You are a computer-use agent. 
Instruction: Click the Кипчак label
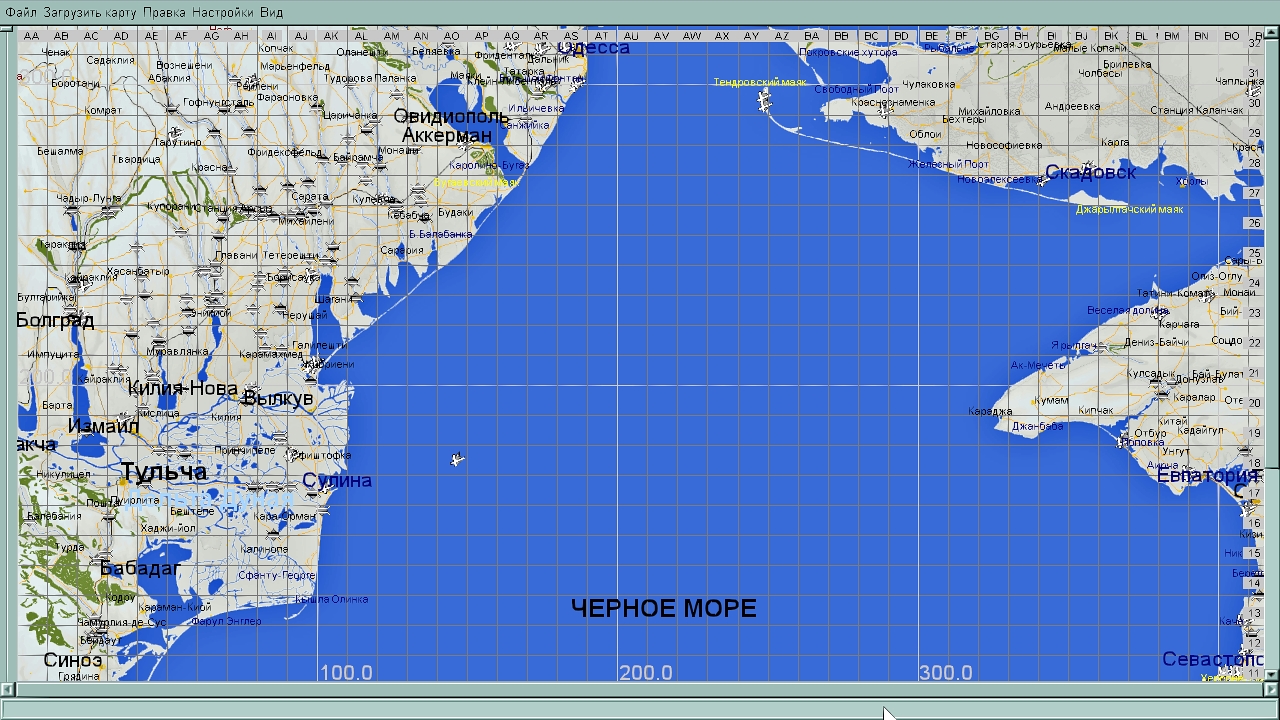[1097, 411]
